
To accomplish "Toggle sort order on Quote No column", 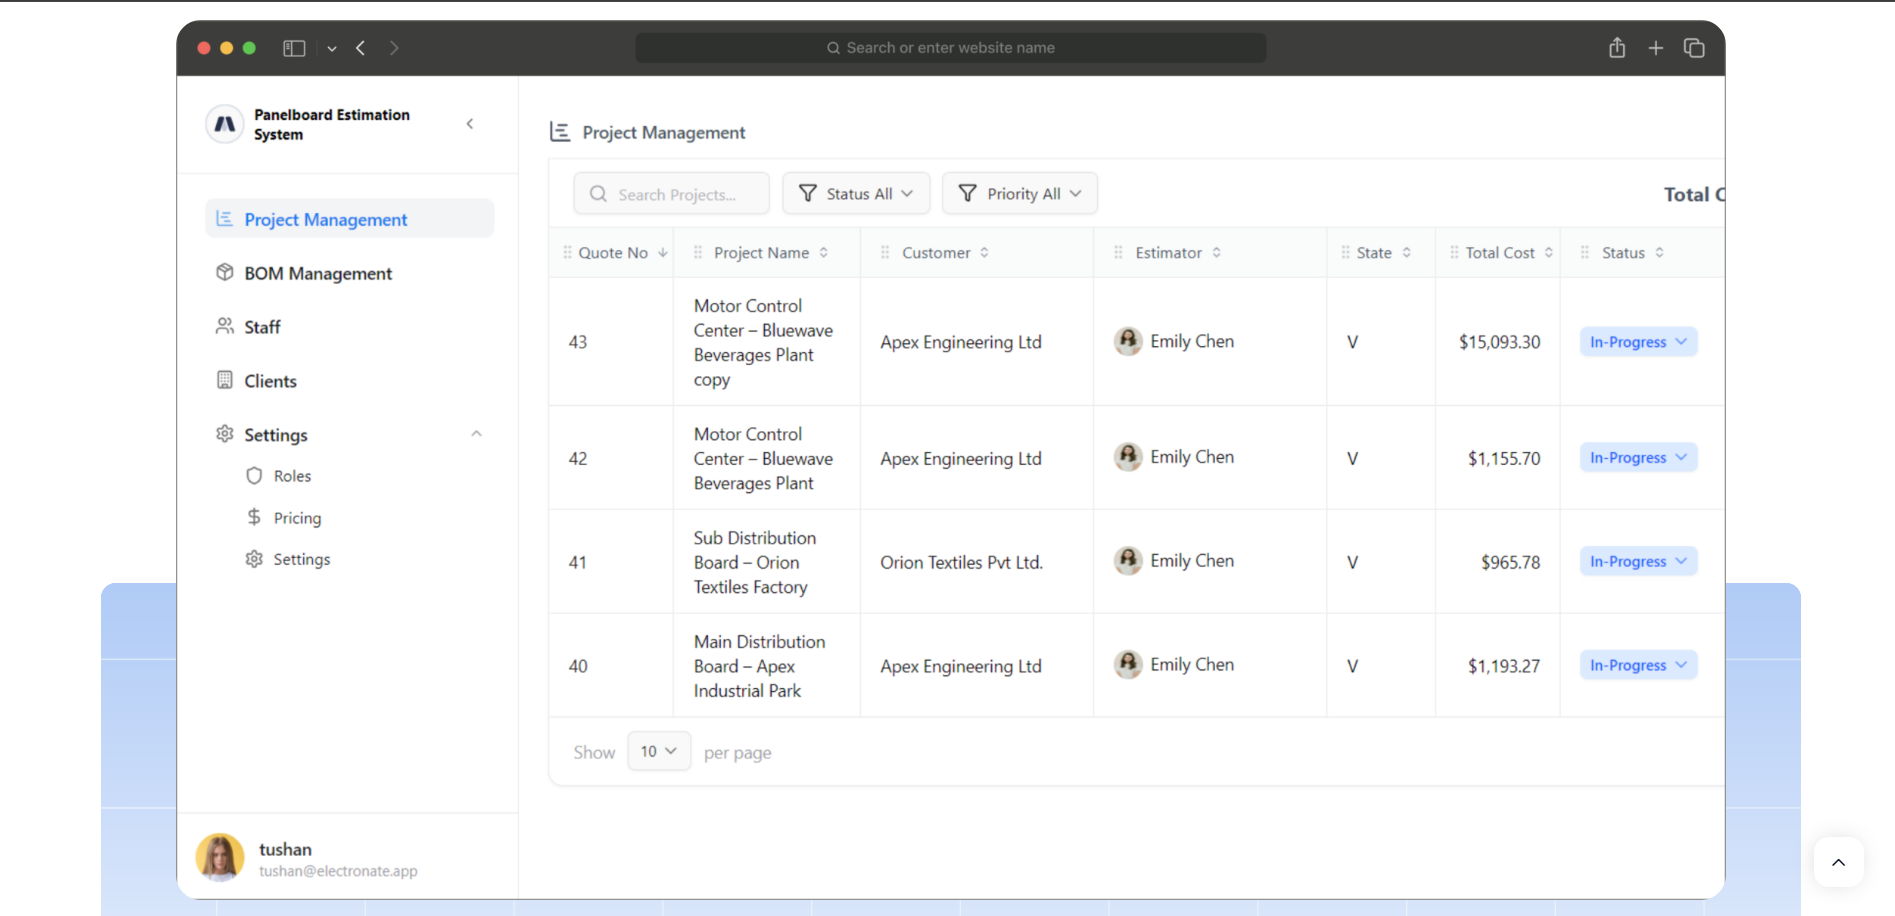I will click(x=663, y=252).
